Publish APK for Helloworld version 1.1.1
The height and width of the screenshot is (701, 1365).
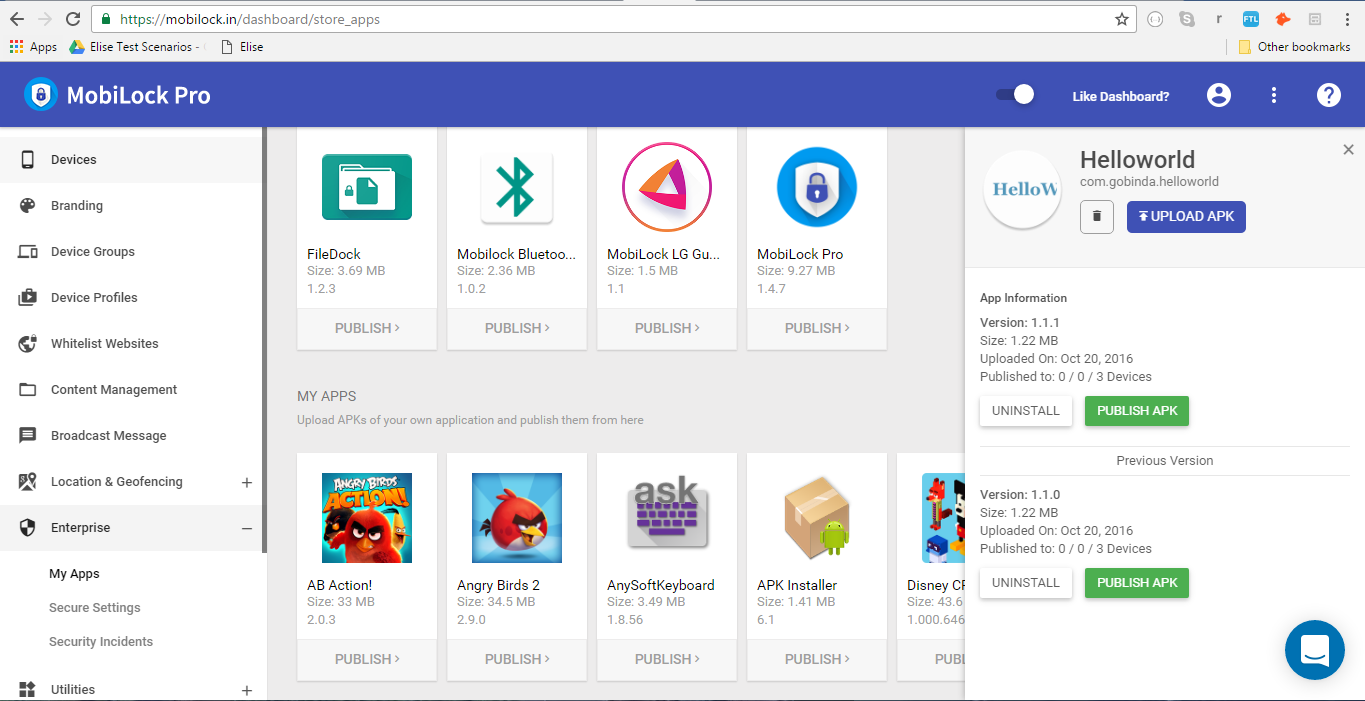tap(1137, 411)
